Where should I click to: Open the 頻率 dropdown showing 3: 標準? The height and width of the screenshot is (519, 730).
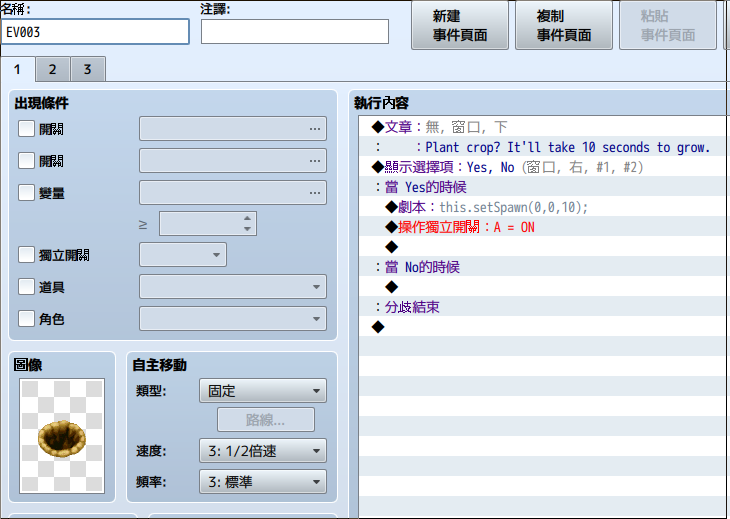(x=263, y=482)
